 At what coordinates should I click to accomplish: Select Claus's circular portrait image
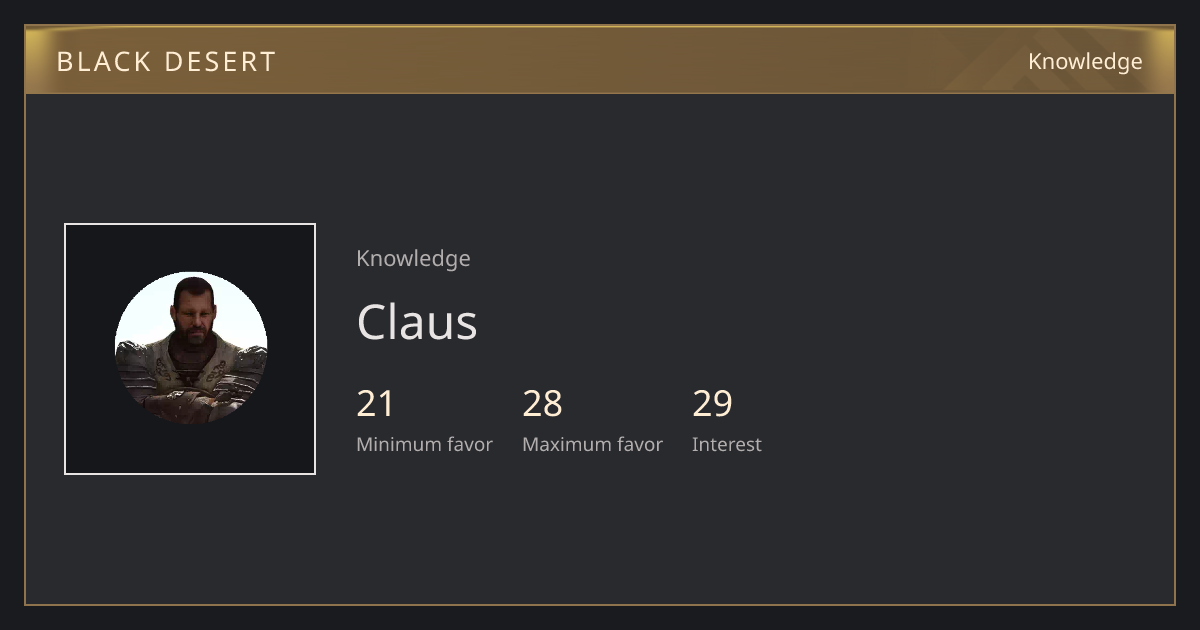point(191,348)
